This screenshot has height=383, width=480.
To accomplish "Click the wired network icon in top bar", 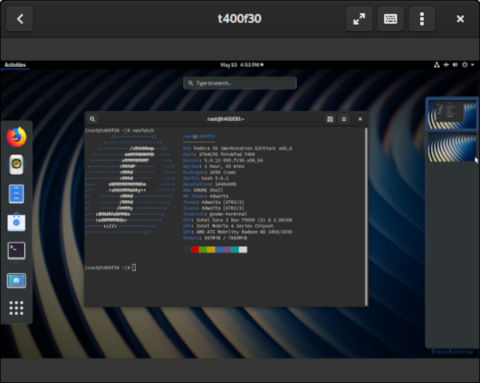I will click(x=437, y=65).
